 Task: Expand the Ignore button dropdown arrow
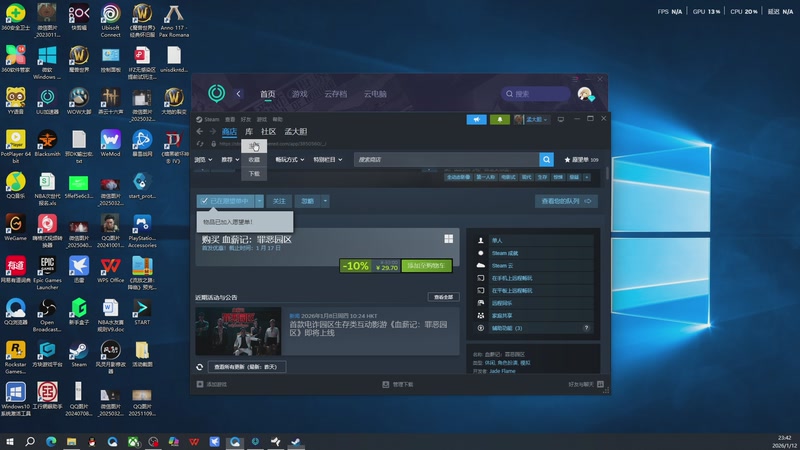coord(325,201)
